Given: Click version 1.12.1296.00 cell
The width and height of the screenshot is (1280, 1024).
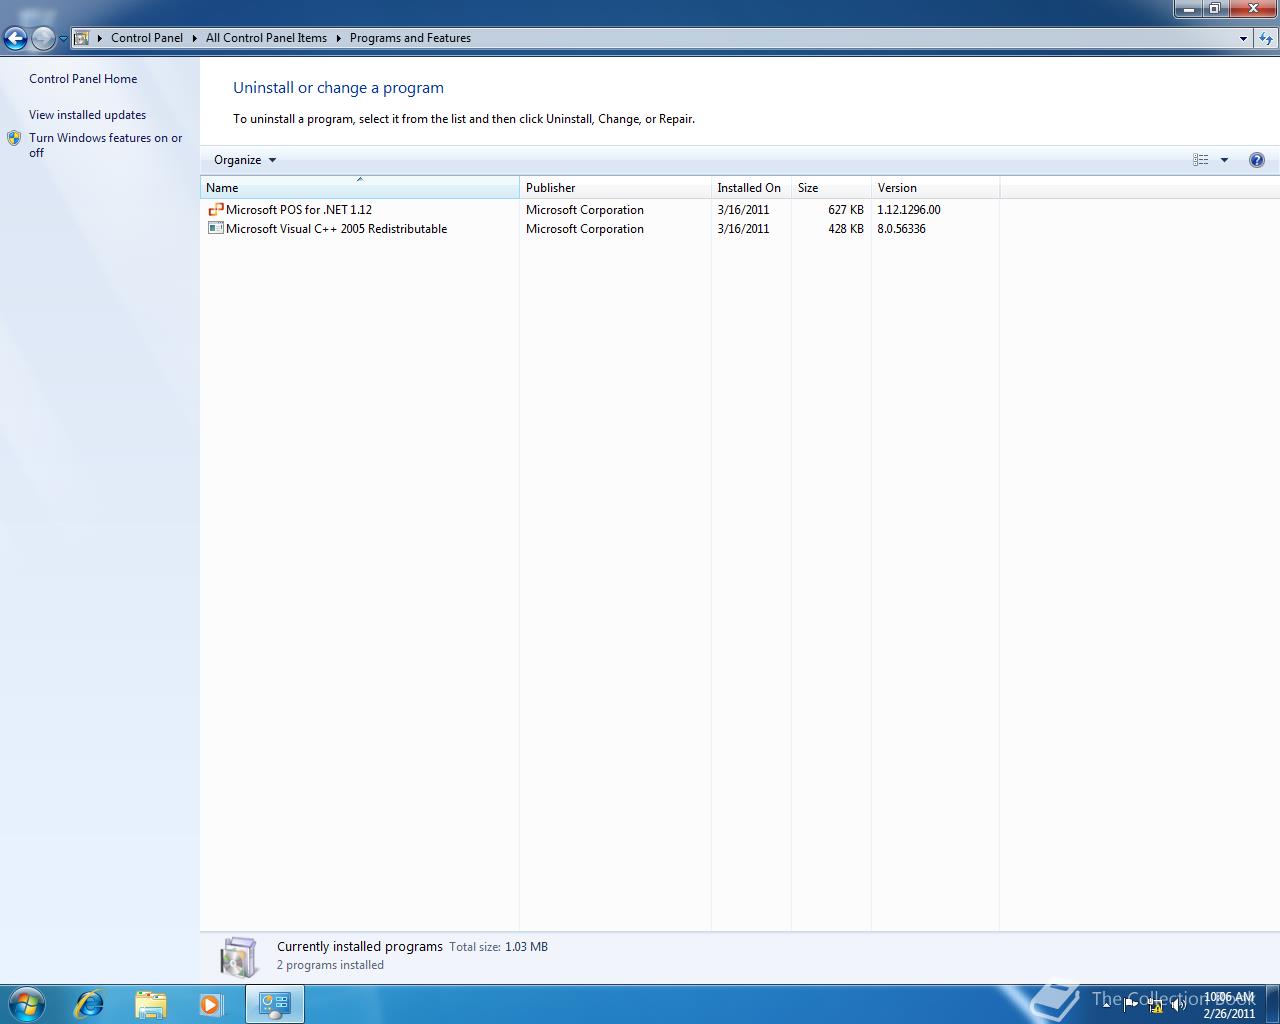Looking at the screenshot, I should pos(909,210).
